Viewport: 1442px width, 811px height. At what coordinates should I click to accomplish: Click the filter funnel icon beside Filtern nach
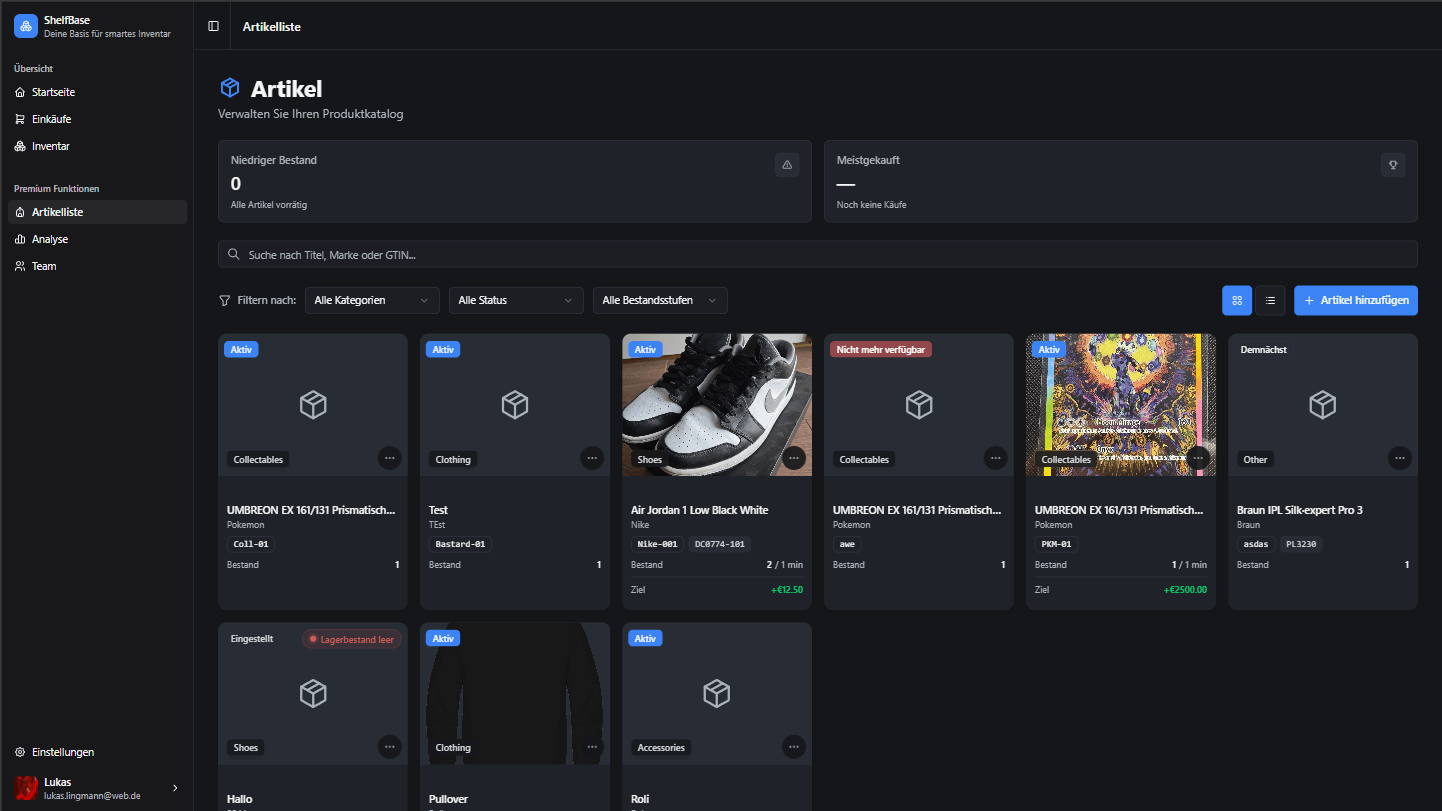click(223, 299)
